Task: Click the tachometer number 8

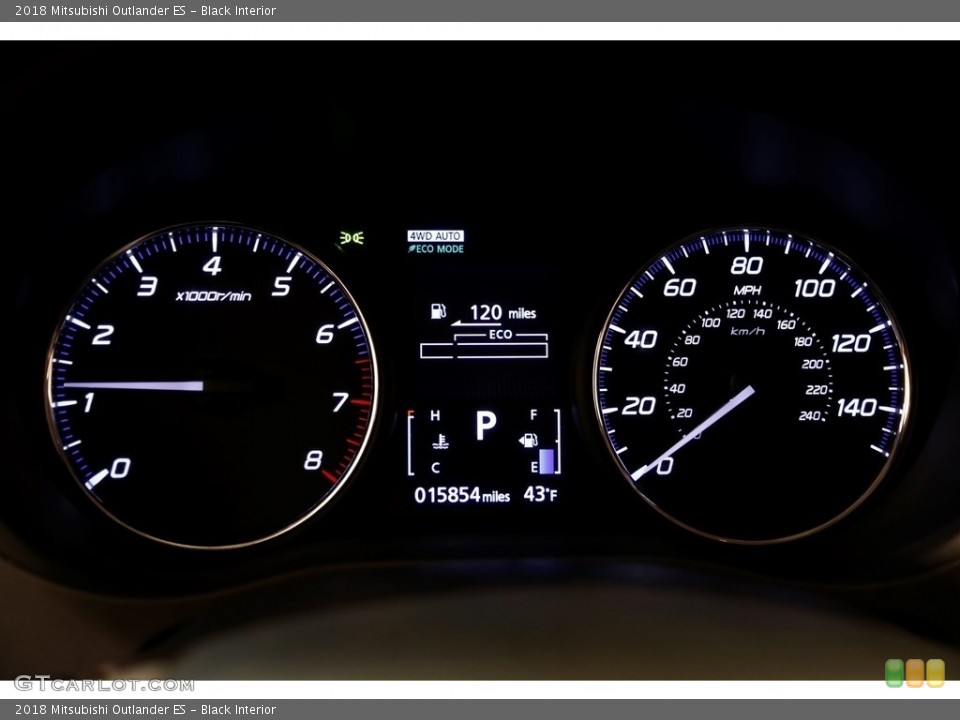Action: (313, 459)
